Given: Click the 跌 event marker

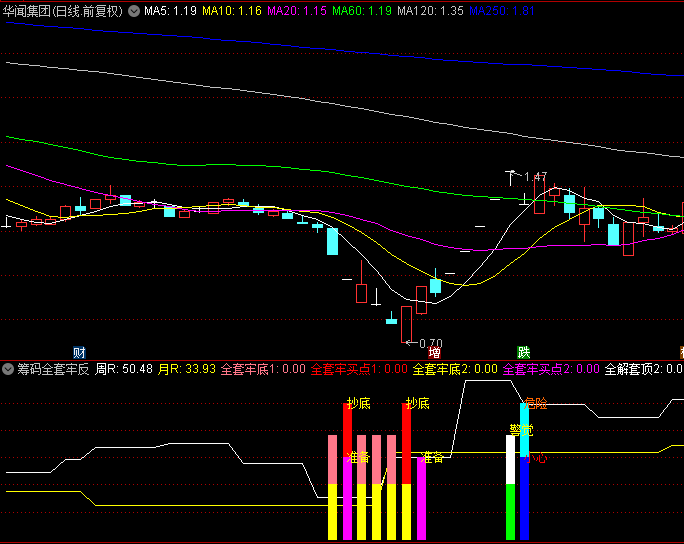Looking at the screenshot, I should (x=523, y=352).
